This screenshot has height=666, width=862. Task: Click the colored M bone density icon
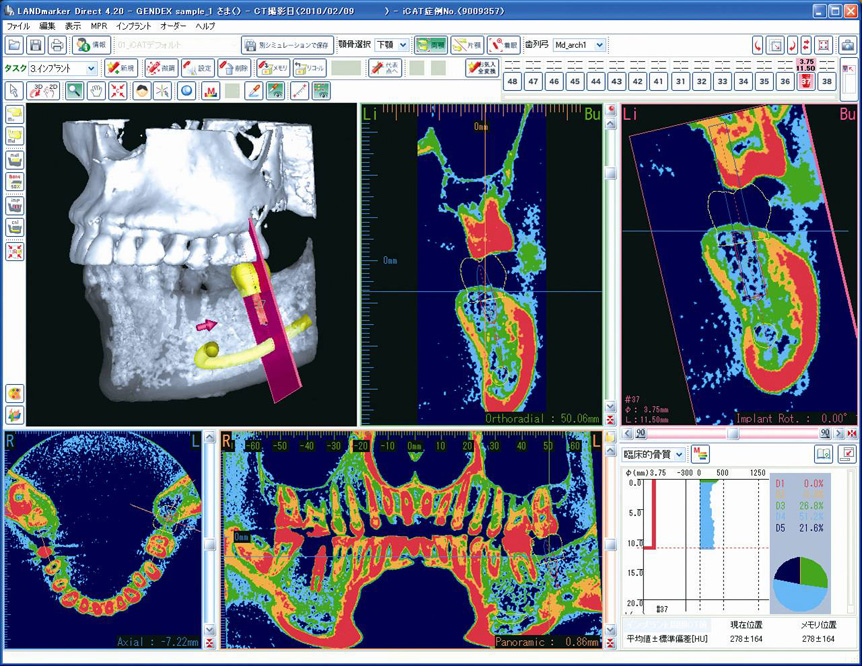click(211, 91)
